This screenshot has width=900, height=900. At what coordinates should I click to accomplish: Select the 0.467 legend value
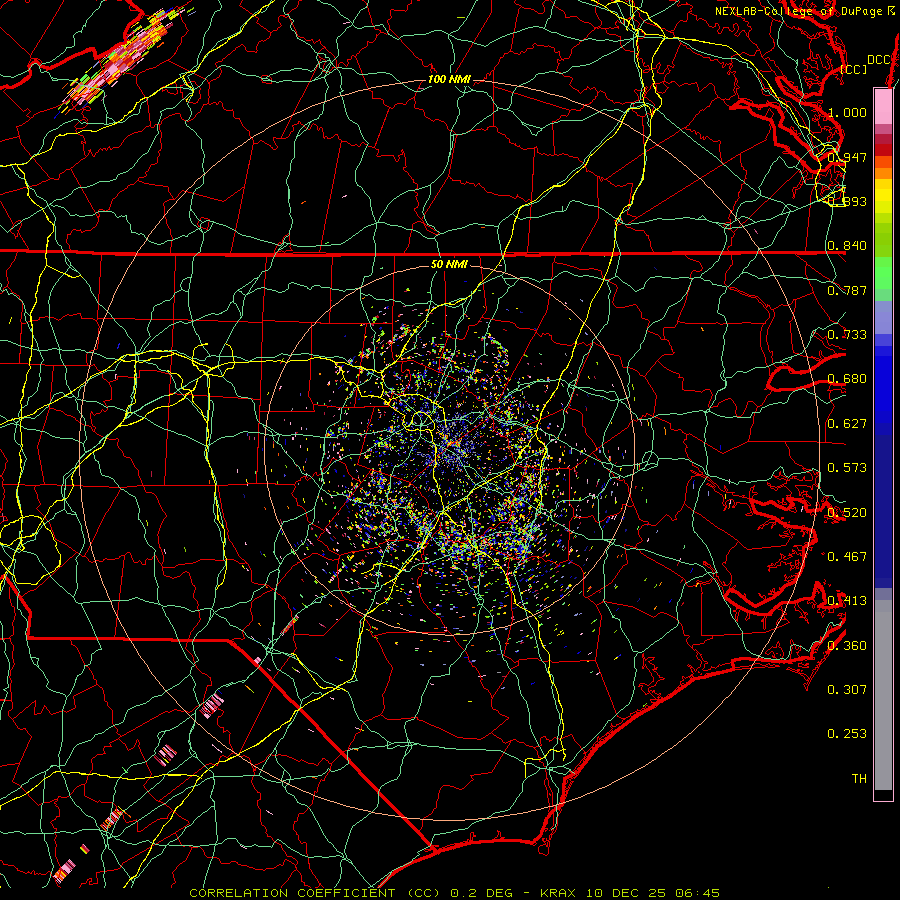coord(847,557)
